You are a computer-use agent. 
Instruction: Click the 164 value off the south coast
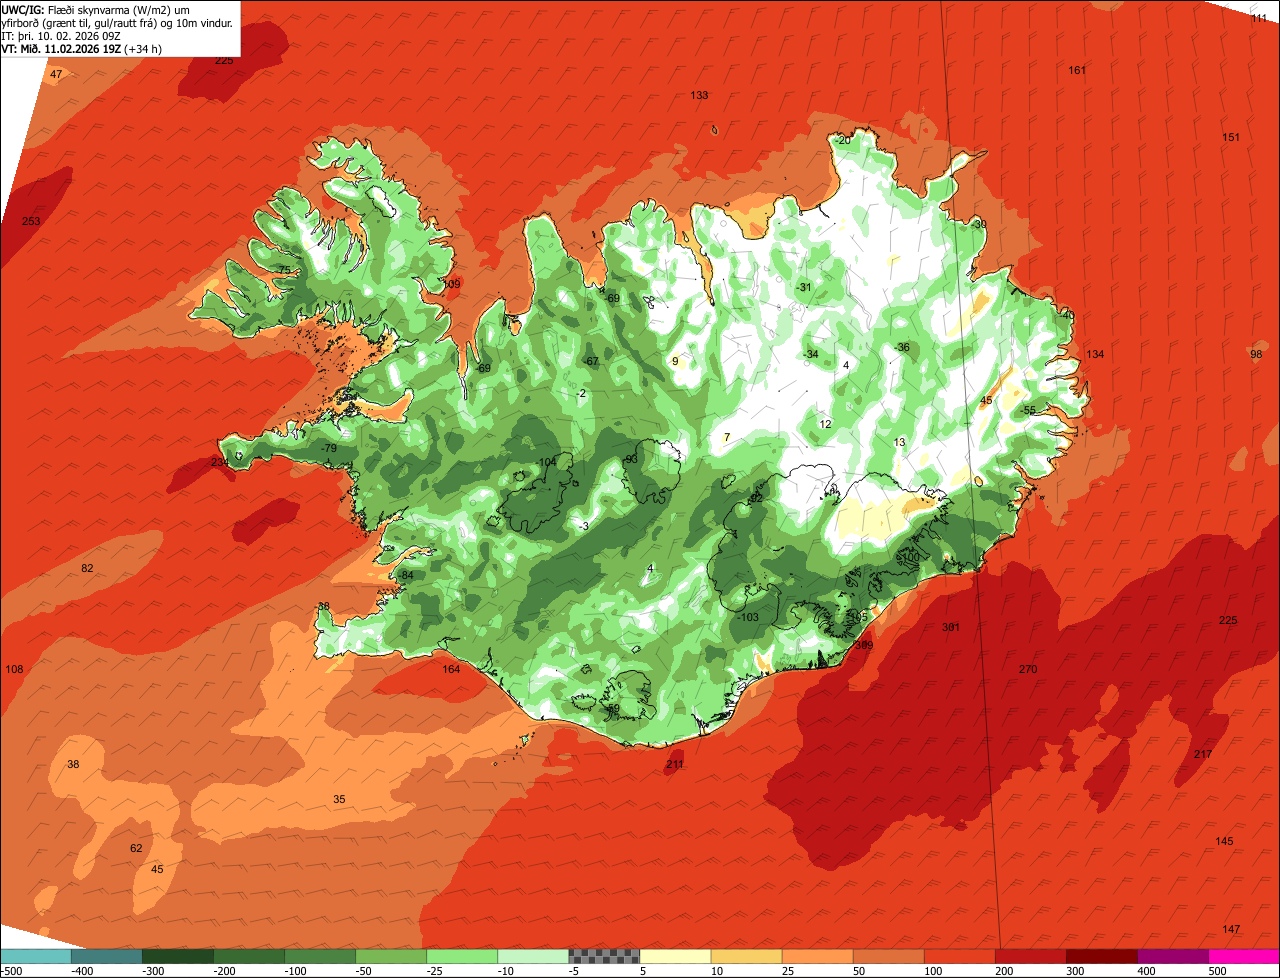[452, 669]
